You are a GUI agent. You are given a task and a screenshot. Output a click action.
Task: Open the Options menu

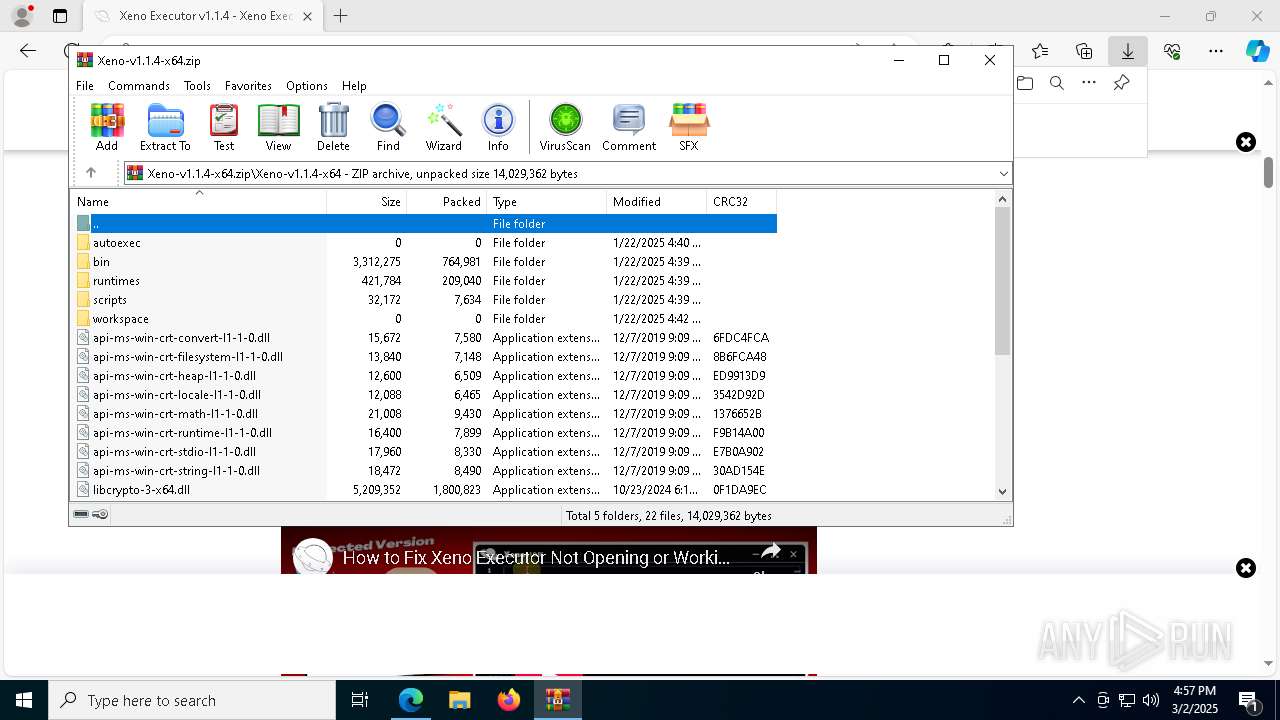click(x=307, y=86)
